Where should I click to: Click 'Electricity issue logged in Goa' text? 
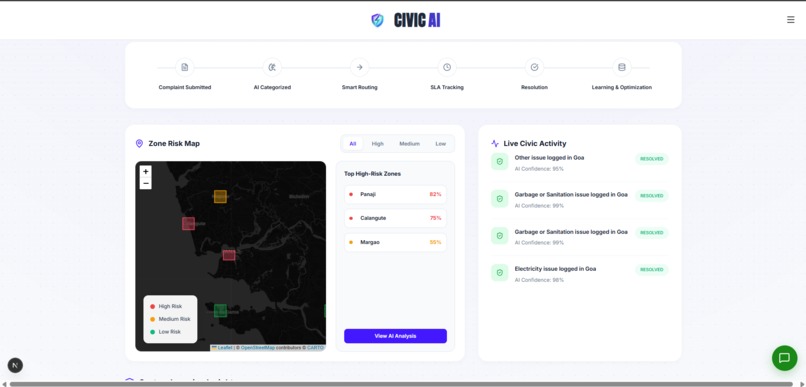555,269
